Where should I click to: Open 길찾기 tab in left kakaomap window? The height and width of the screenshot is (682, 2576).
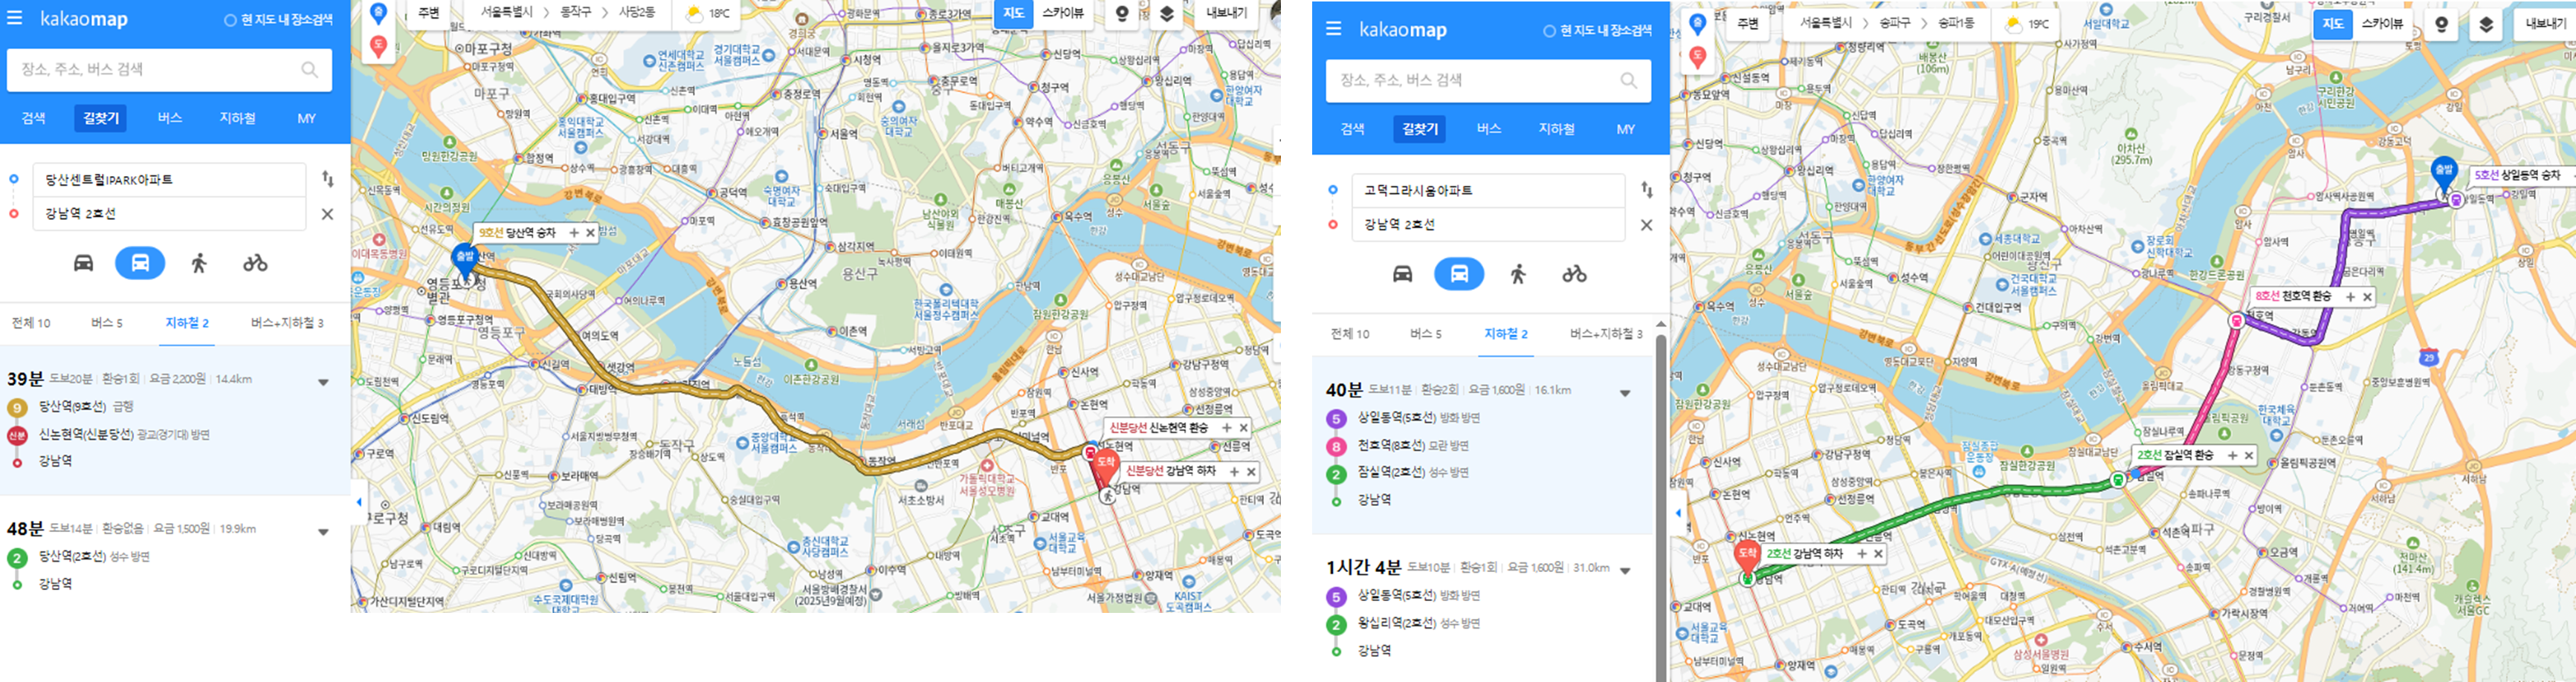(x=100, y=118)
